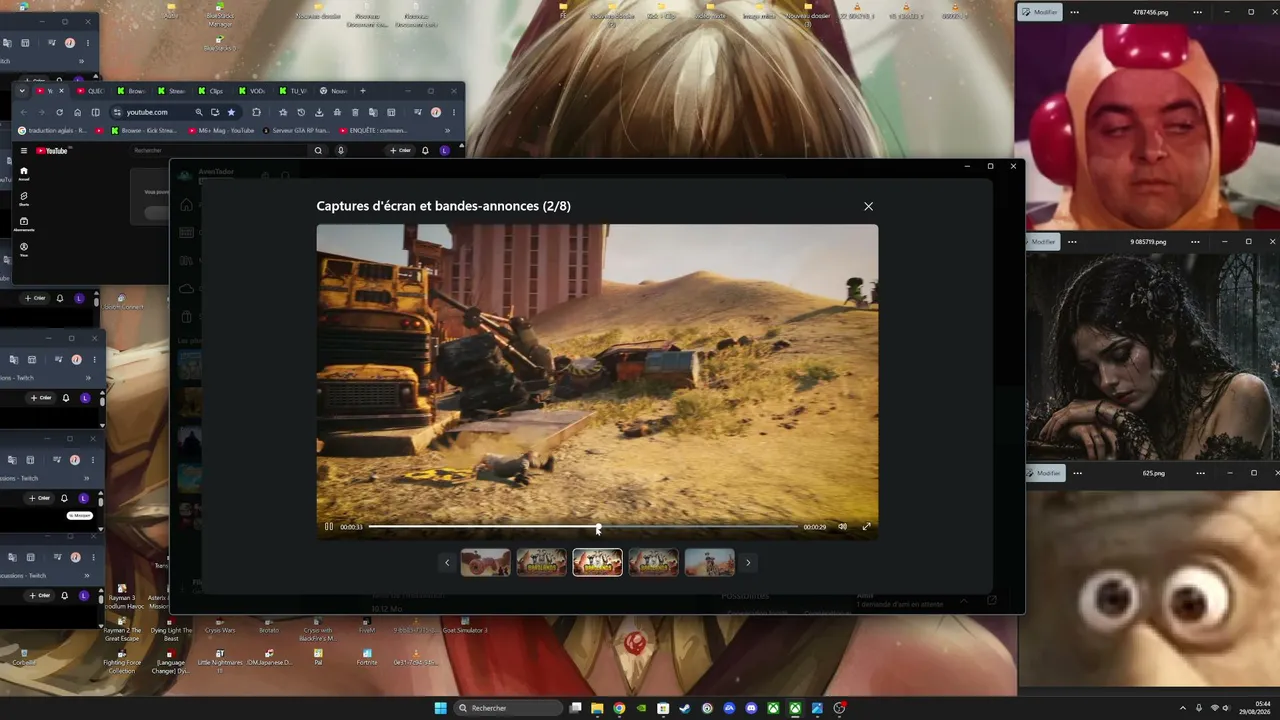Open the Windows Start menu
This screenshot has height=720, width=1280.
tap(440, 708)
